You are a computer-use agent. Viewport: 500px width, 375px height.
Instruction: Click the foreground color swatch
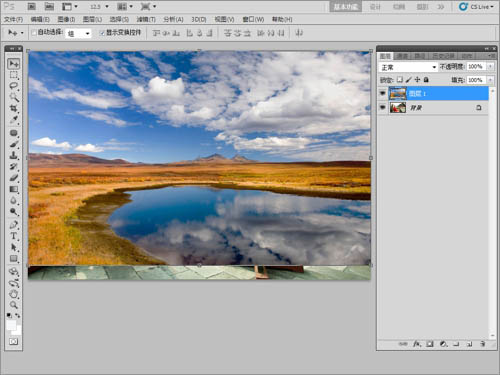[x=11, y=325]
